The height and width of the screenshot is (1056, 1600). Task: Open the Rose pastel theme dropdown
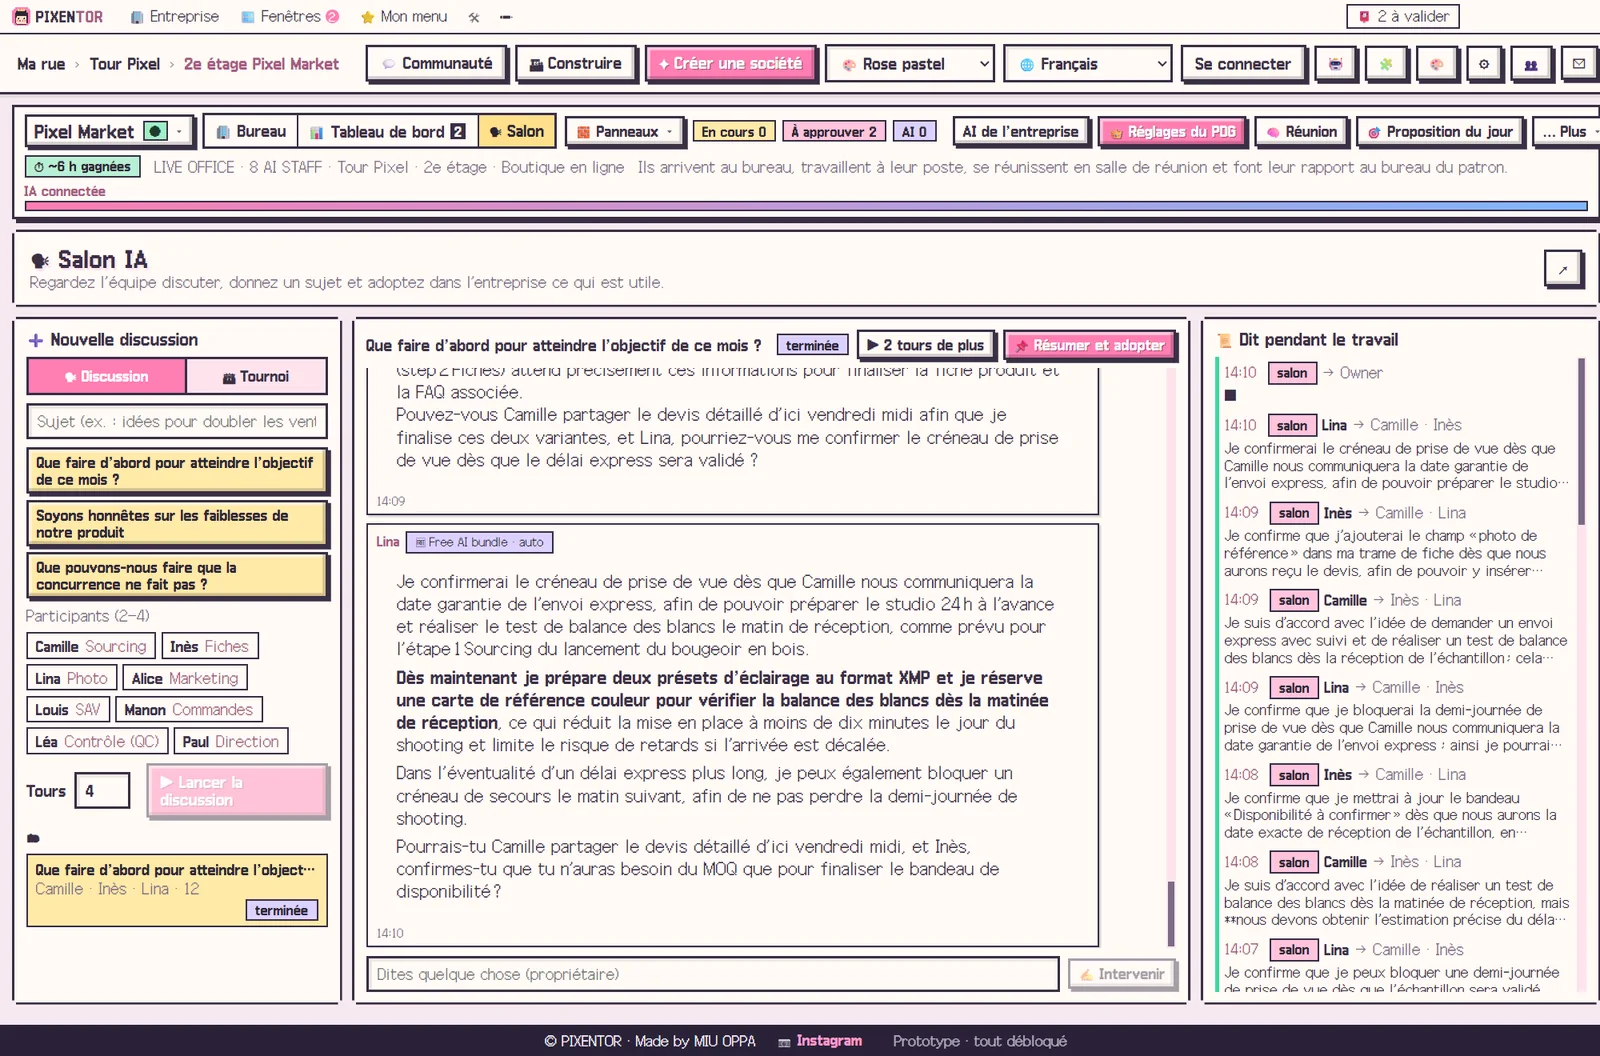[x=911, y=64]
